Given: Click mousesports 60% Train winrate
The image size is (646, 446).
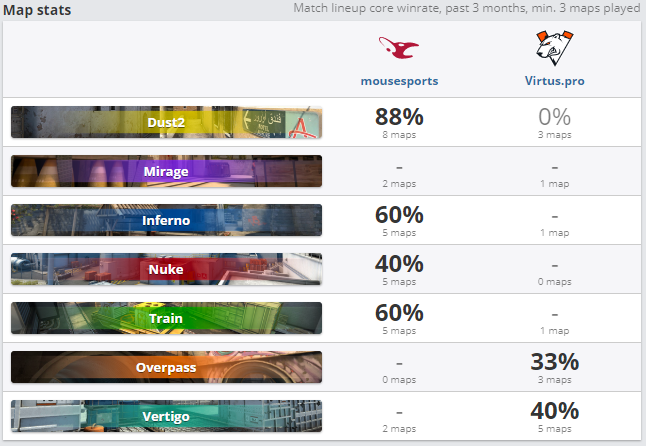Looking at the screenshot, I should click(399, 313).
